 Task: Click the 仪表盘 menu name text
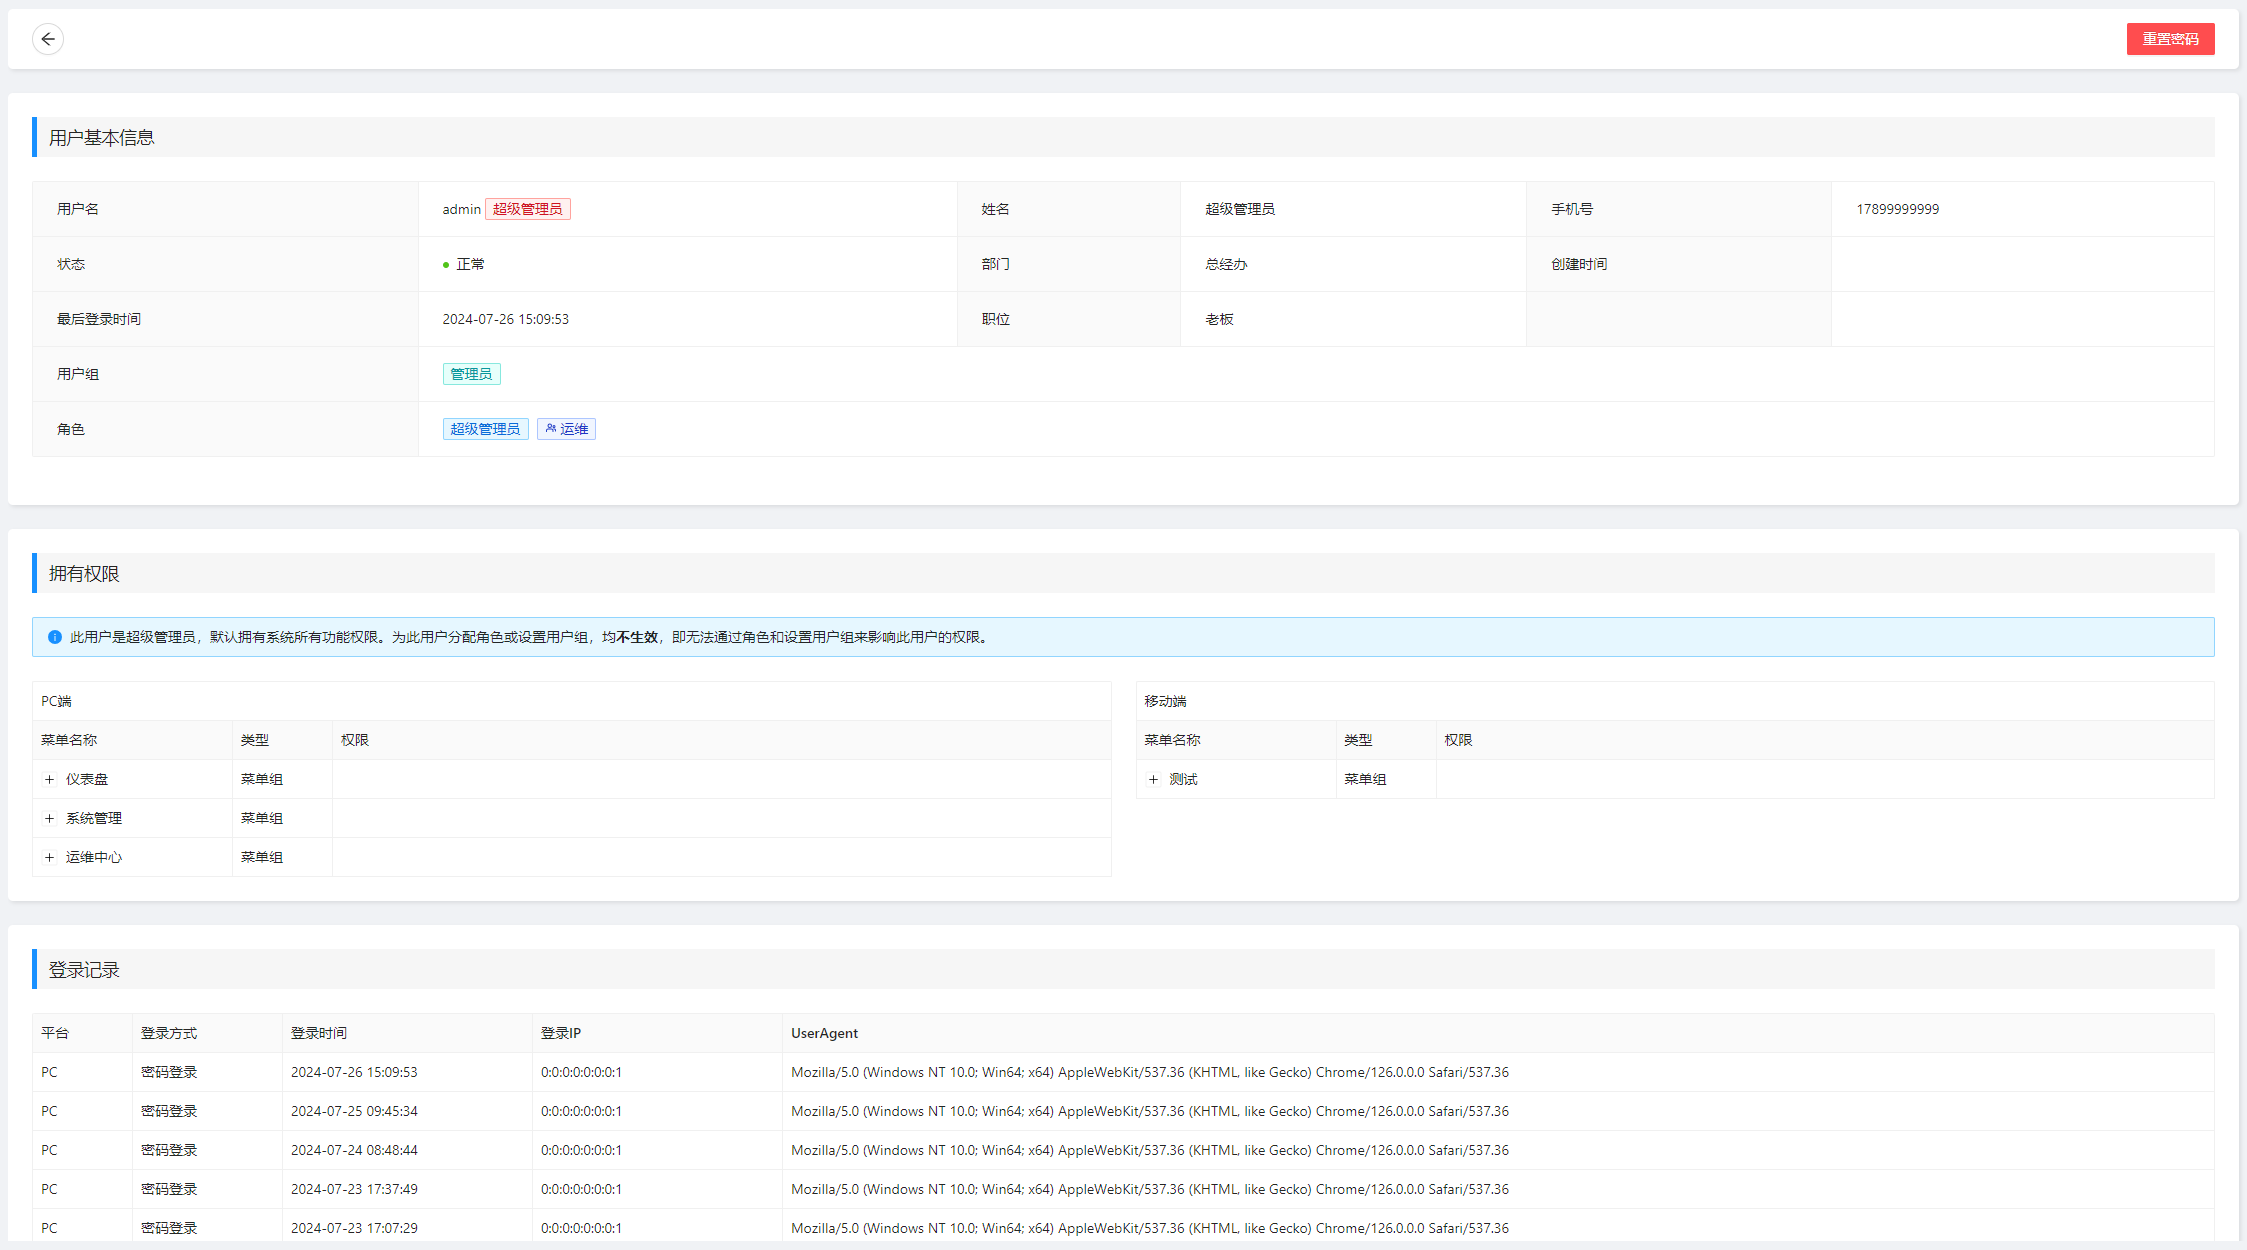click(87, 779)
